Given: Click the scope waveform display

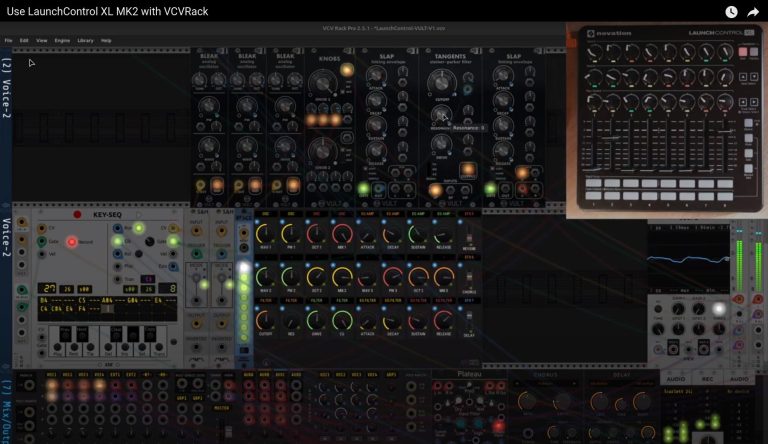Looking at the screenshot, I should [x=688, y=259].
